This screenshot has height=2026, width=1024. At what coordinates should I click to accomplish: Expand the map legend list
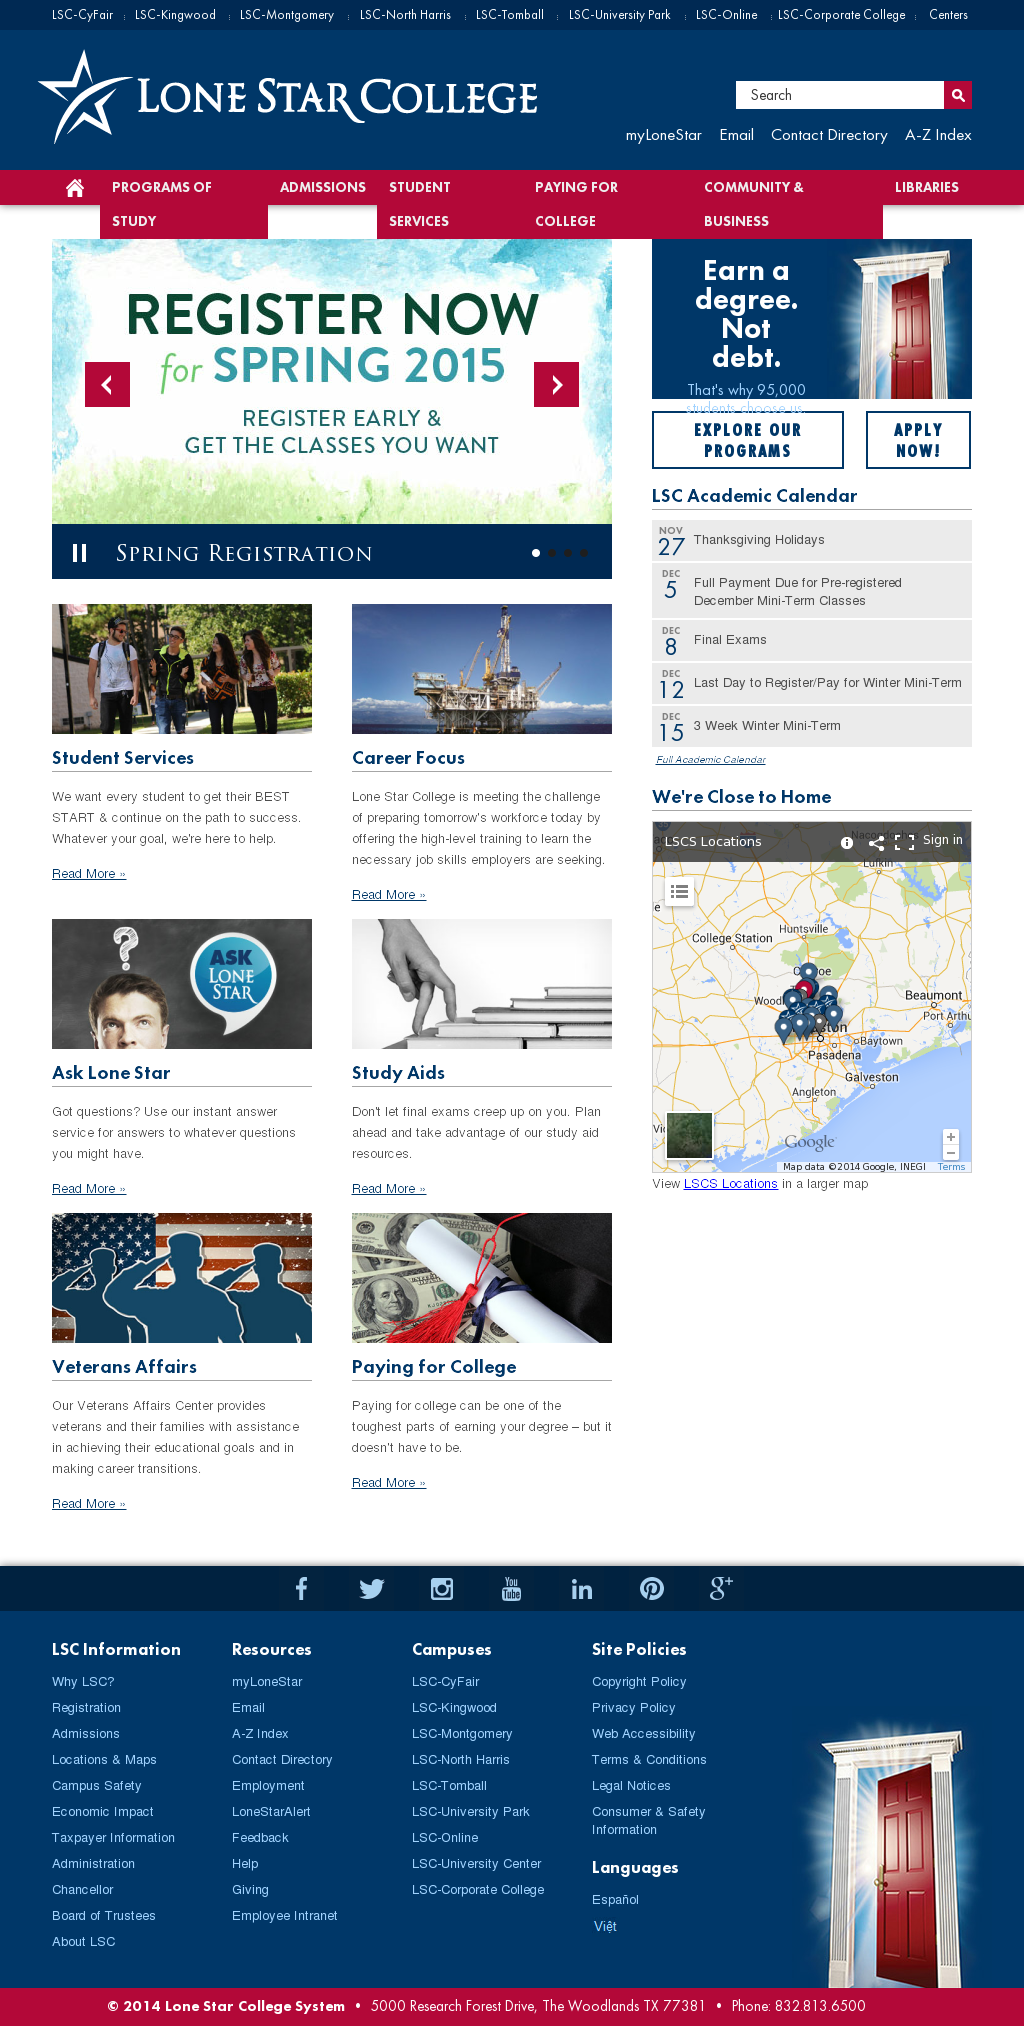[680, 891]
